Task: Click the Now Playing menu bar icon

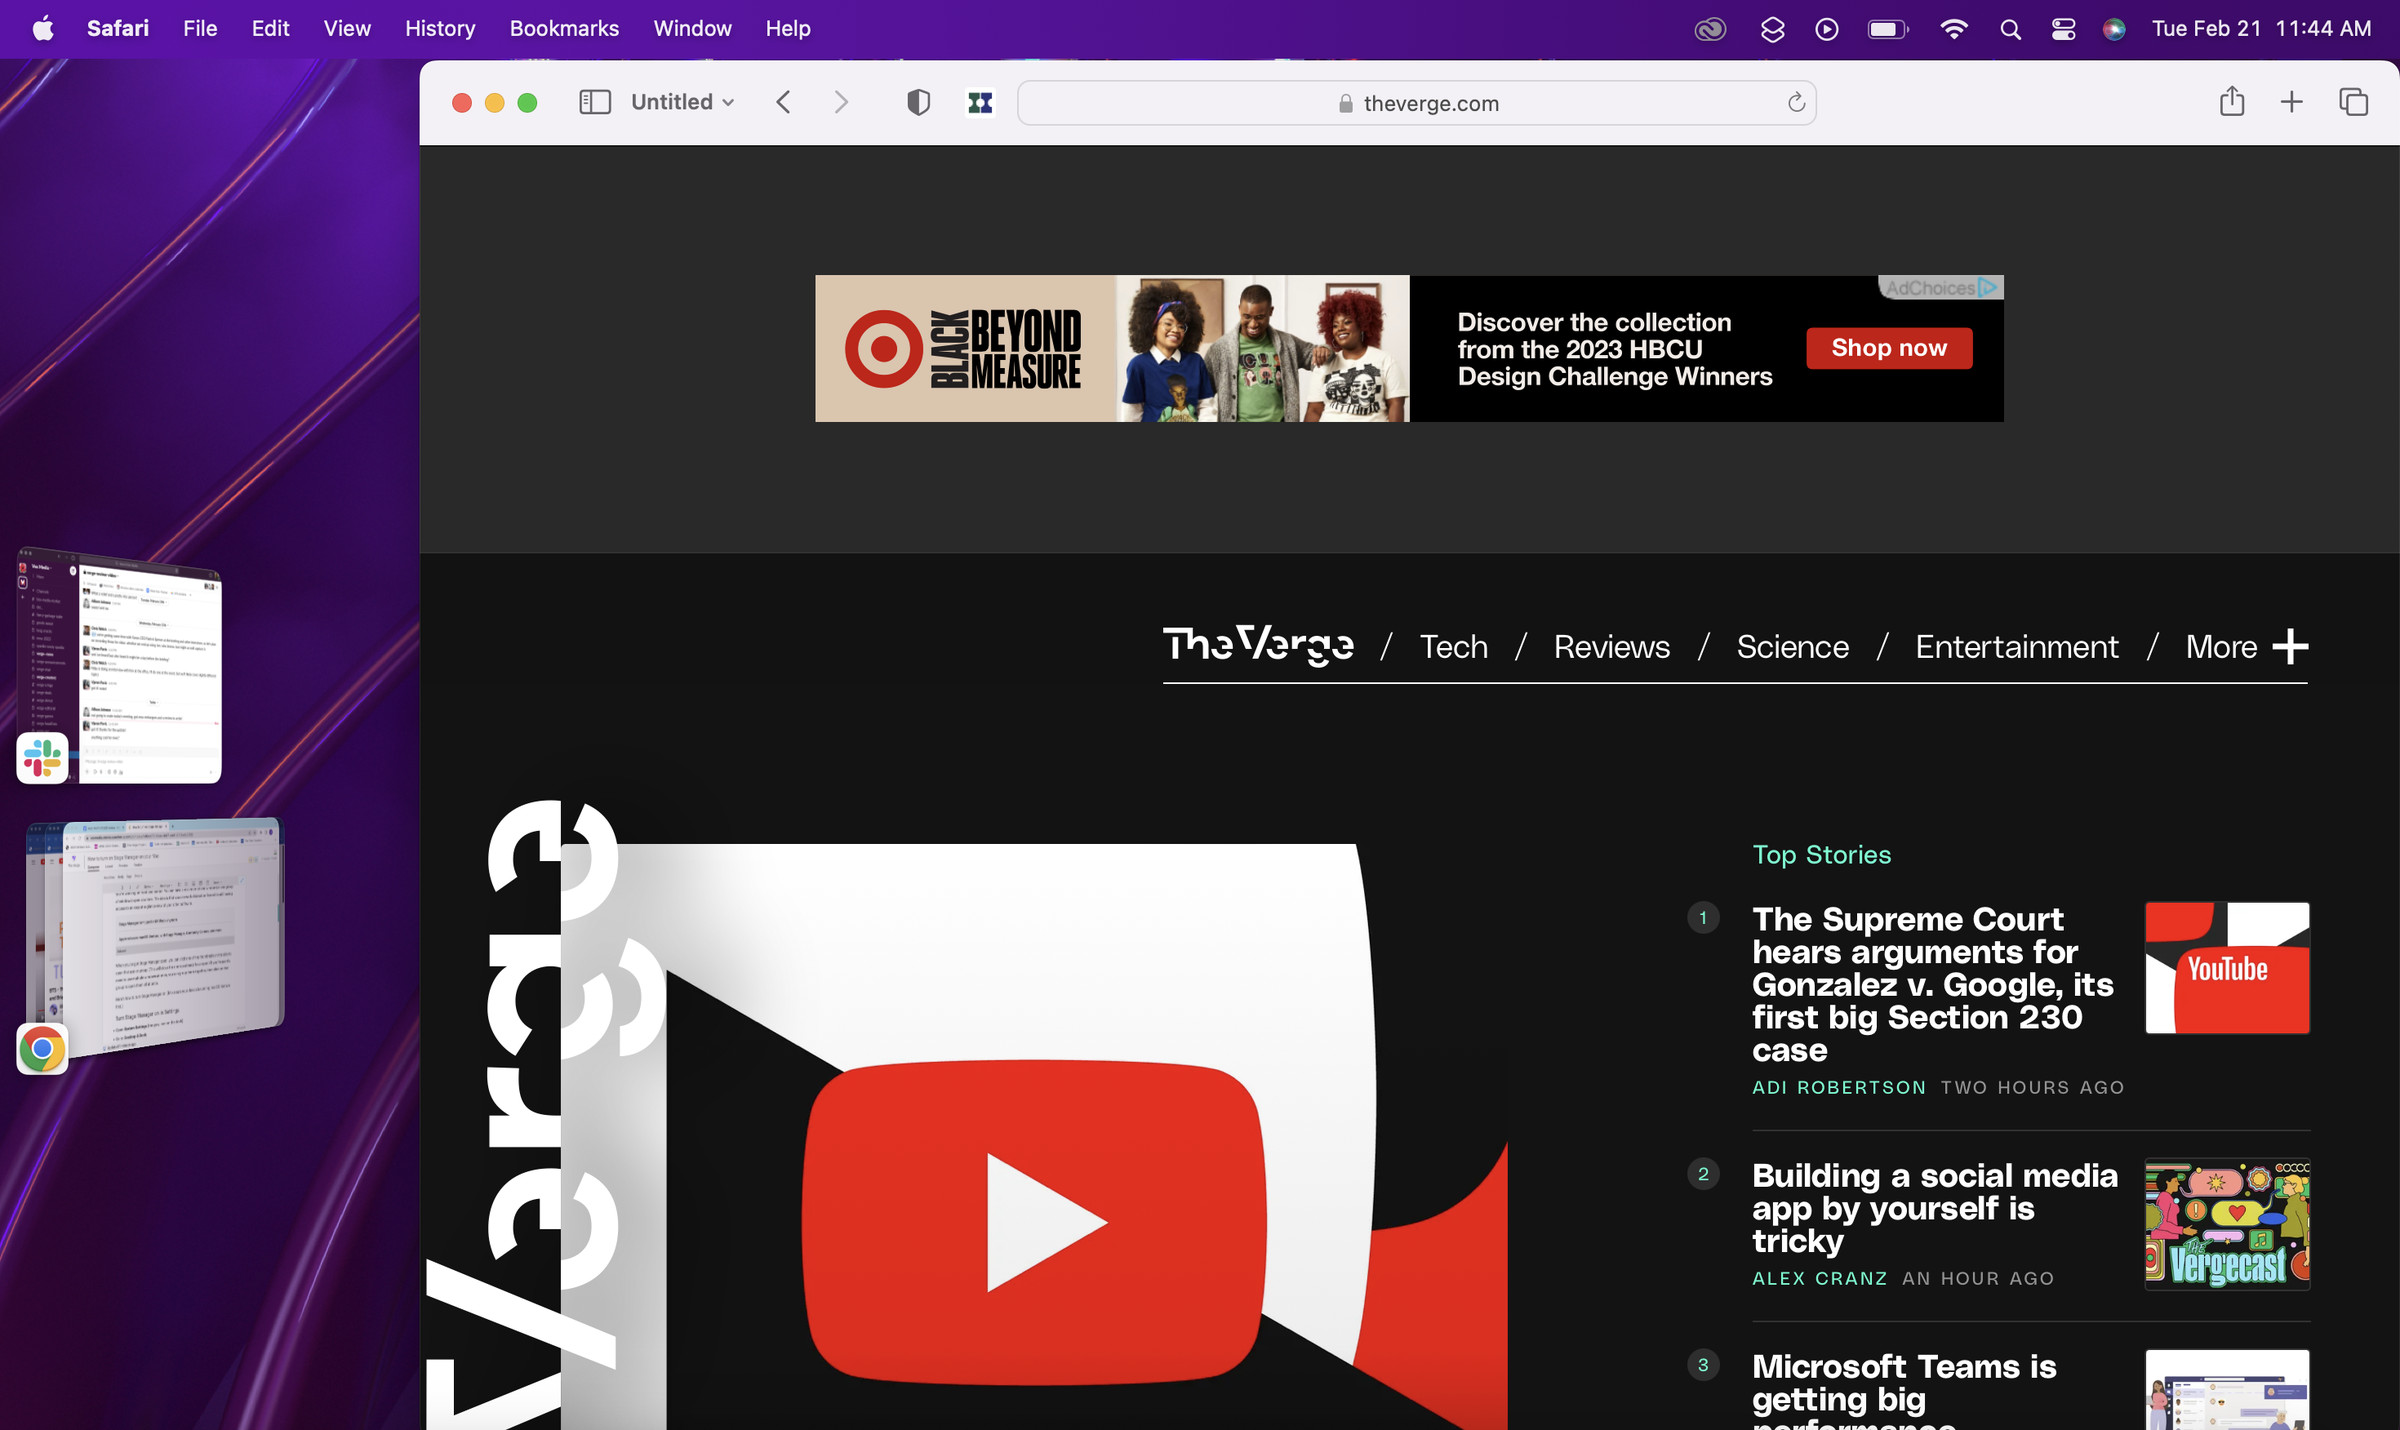Action: [x=1826, y=29]
